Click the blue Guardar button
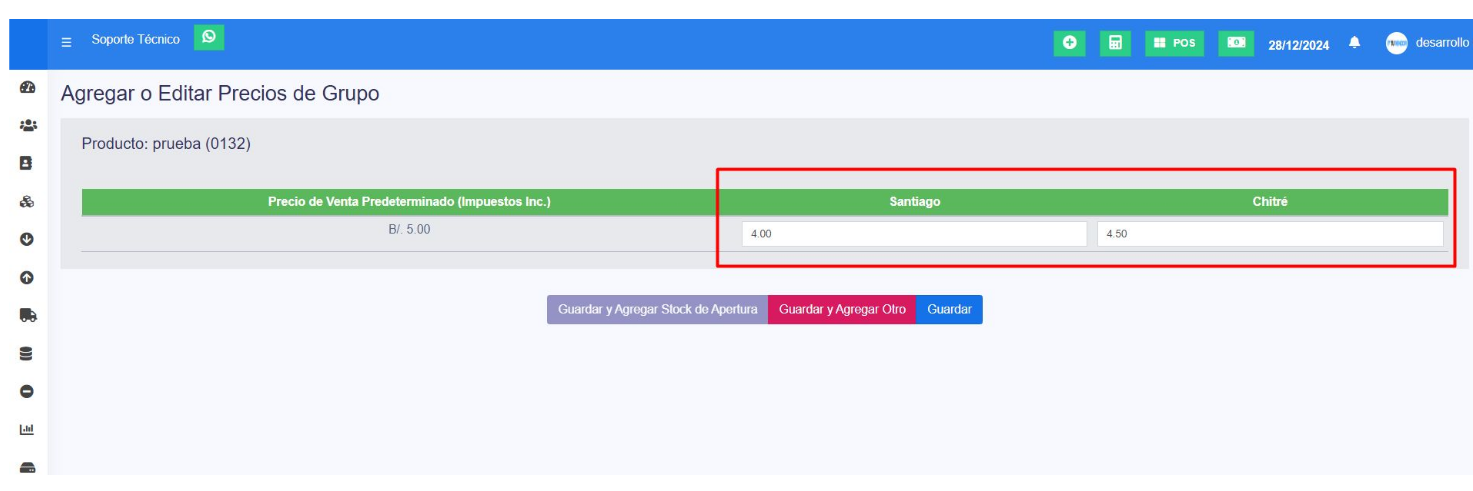Screen dimensions: 1473x491 [x=949, y=310]
